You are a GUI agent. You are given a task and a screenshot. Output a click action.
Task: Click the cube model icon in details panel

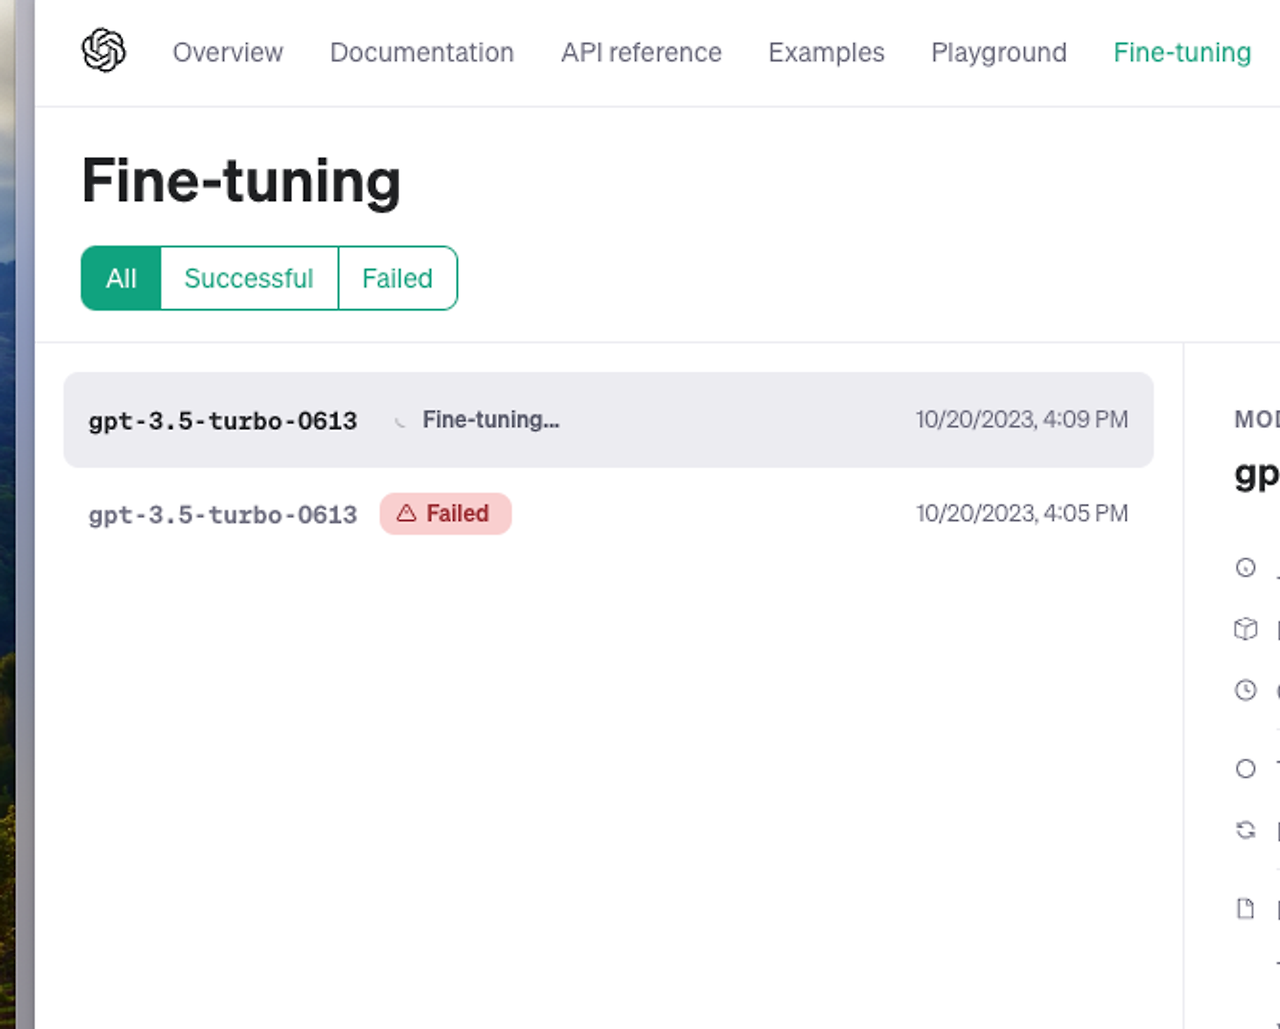[x=1245, y=629]
